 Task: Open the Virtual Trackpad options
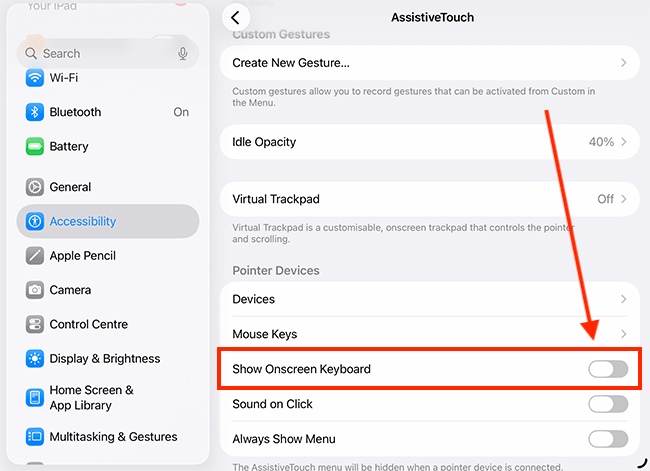coord(428,199)
